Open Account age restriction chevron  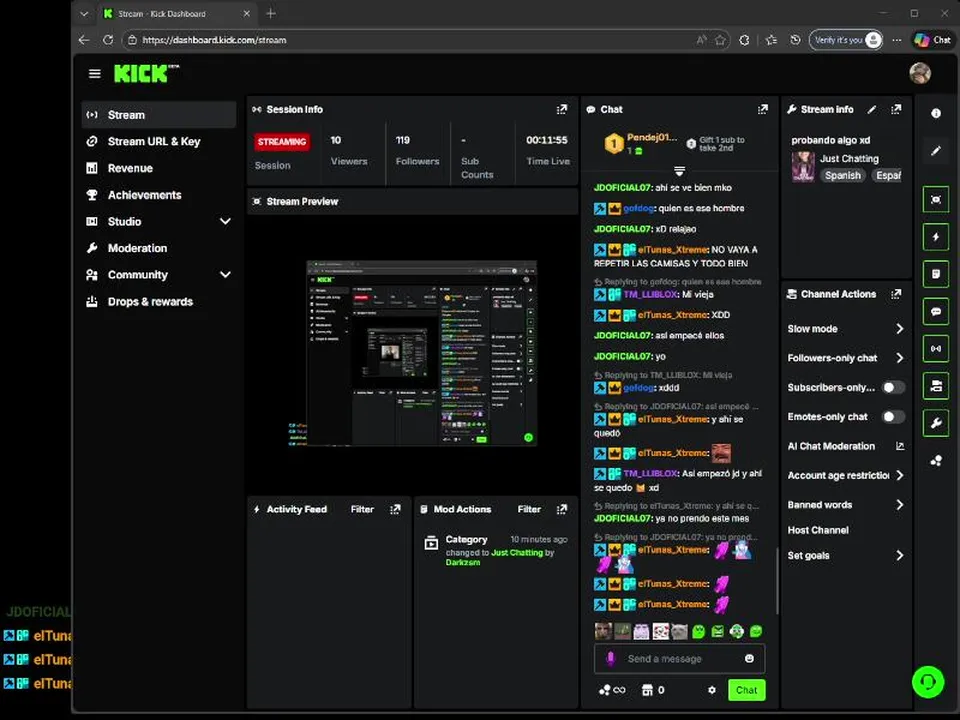[x=899, y=476]
